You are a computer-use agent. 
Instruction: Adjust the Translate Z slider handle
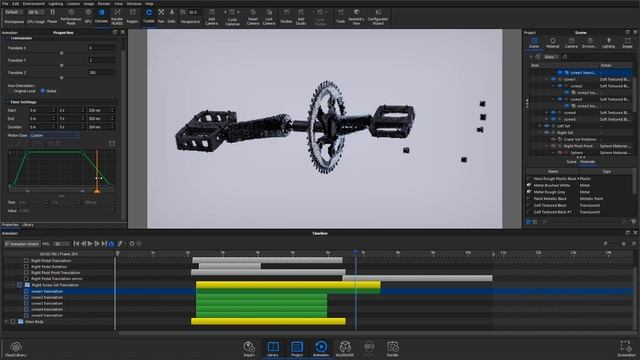[62, 78]
